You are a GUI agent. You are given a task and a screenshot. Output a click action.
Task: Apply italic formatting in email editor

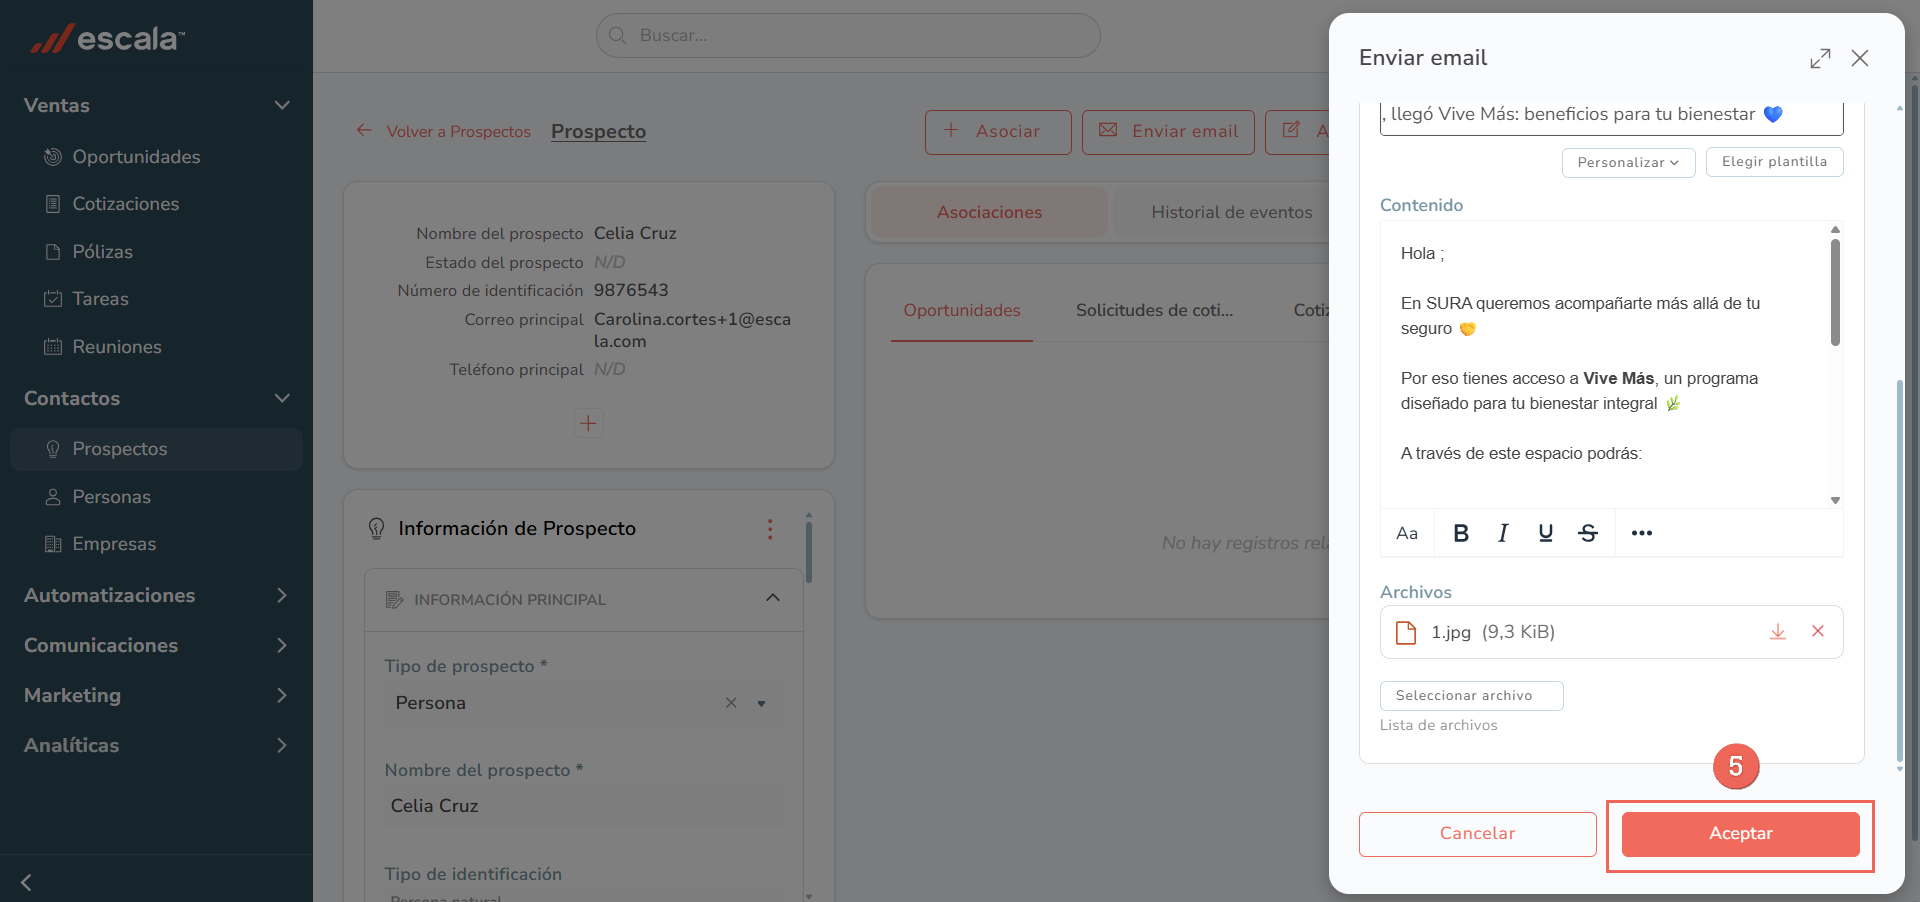pos(1503,533)
